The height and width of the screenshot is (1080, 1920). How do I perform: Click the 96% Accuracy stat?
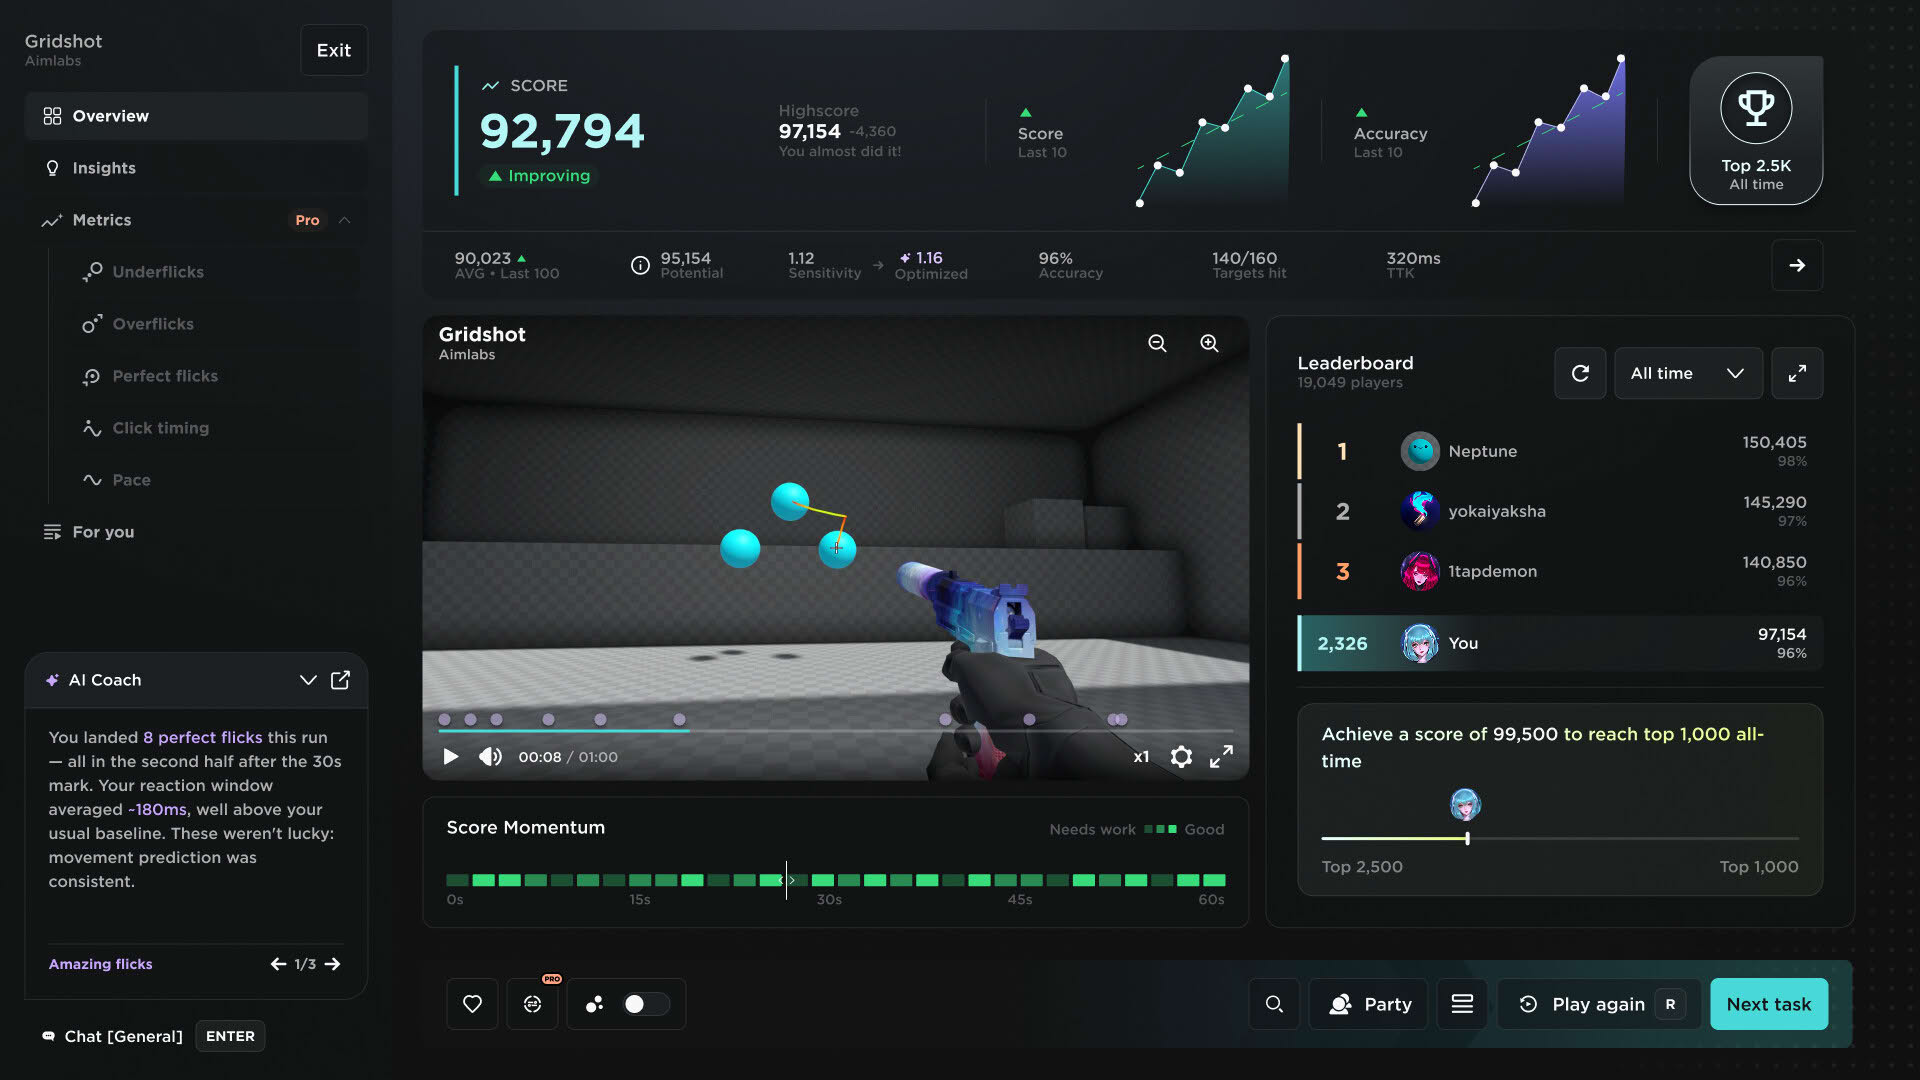[x=1070, y=265]
